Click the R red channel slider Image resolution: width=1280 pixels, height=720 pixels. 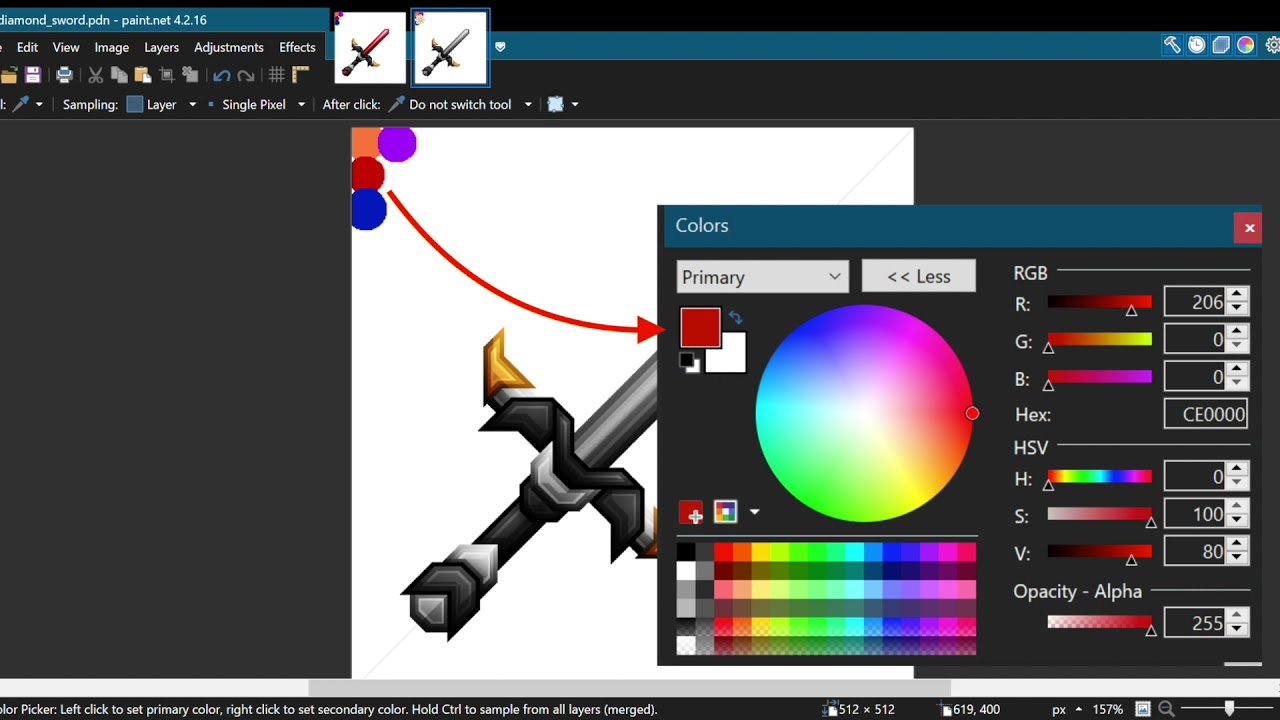1099,303
